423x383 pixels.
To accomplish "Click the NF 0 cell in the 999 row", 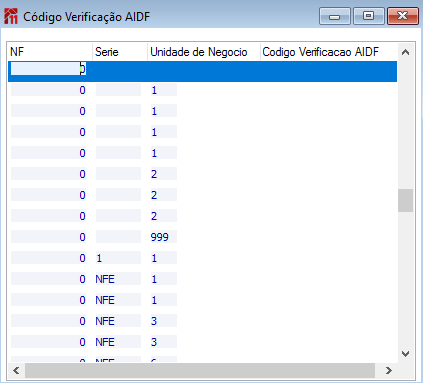I will click(x=48, y=237).
